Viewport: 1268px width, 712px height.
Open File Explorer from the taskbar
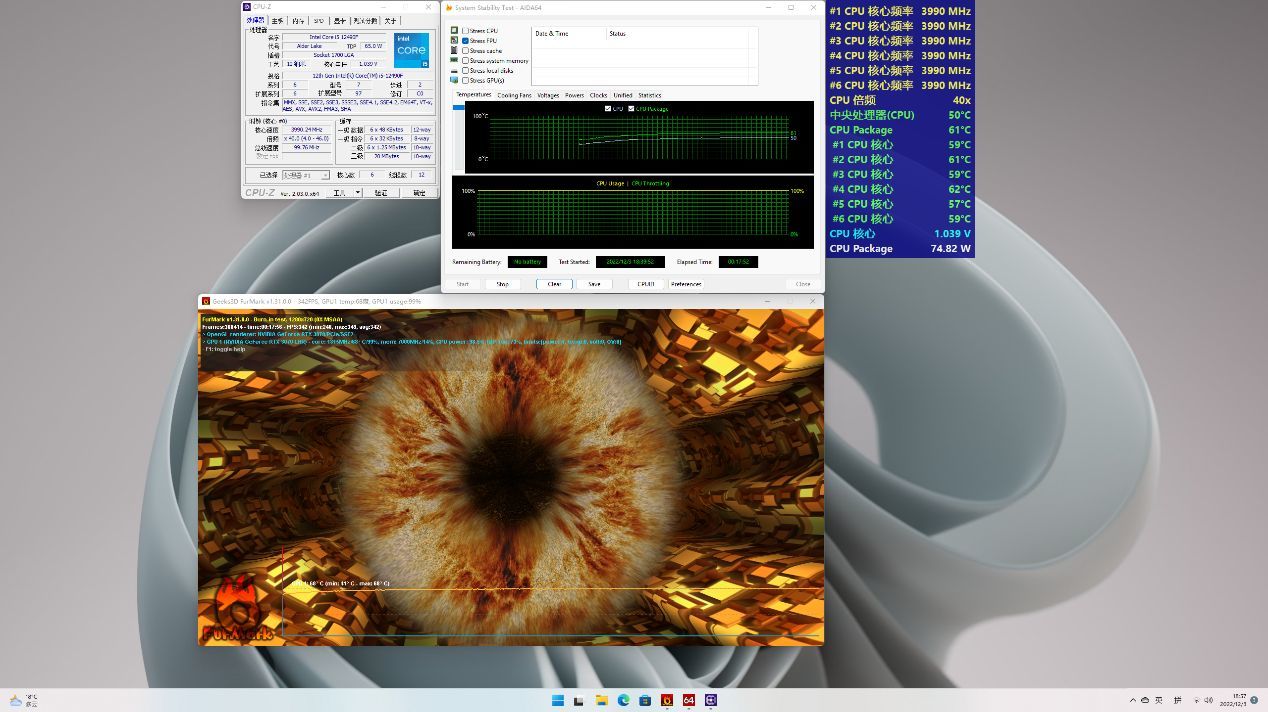pyautogui.click(x=602, y=700)
